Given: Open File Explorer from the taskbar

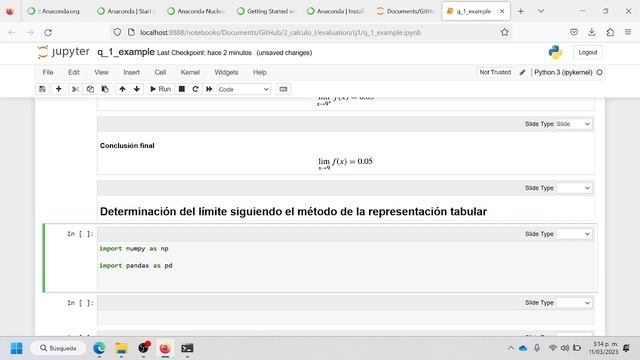Looking at the screenshot, I should point(121,348).
